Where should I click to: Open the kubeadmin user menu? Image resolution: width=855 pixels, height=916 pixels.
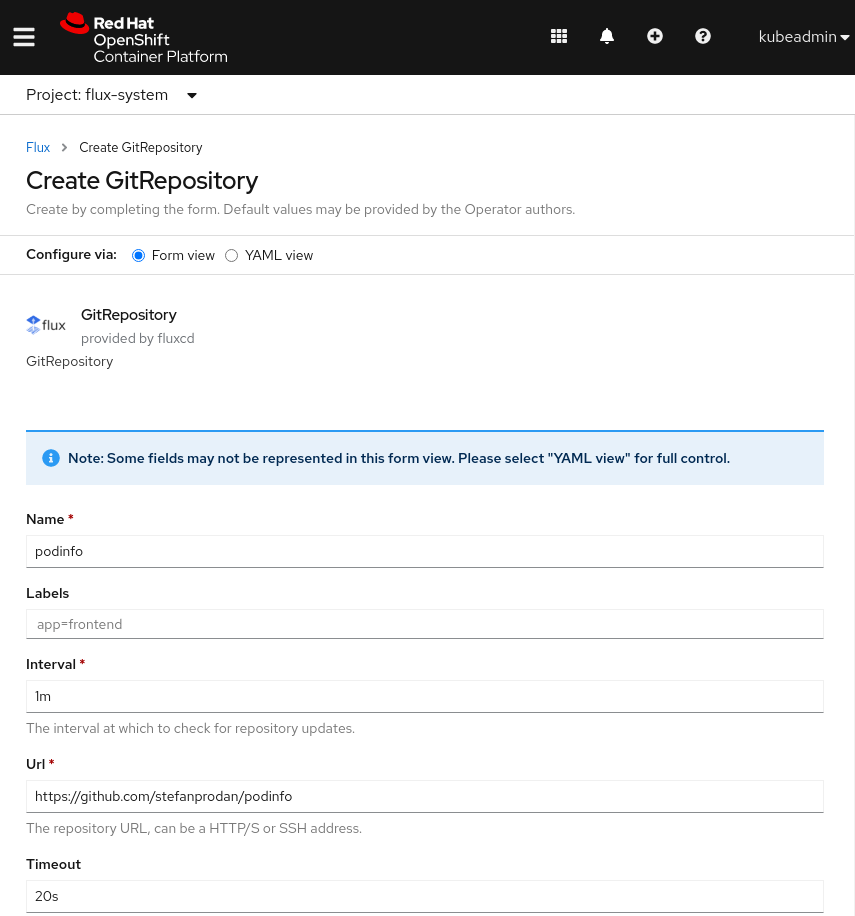pyautogui.click(x=803, y=37)
